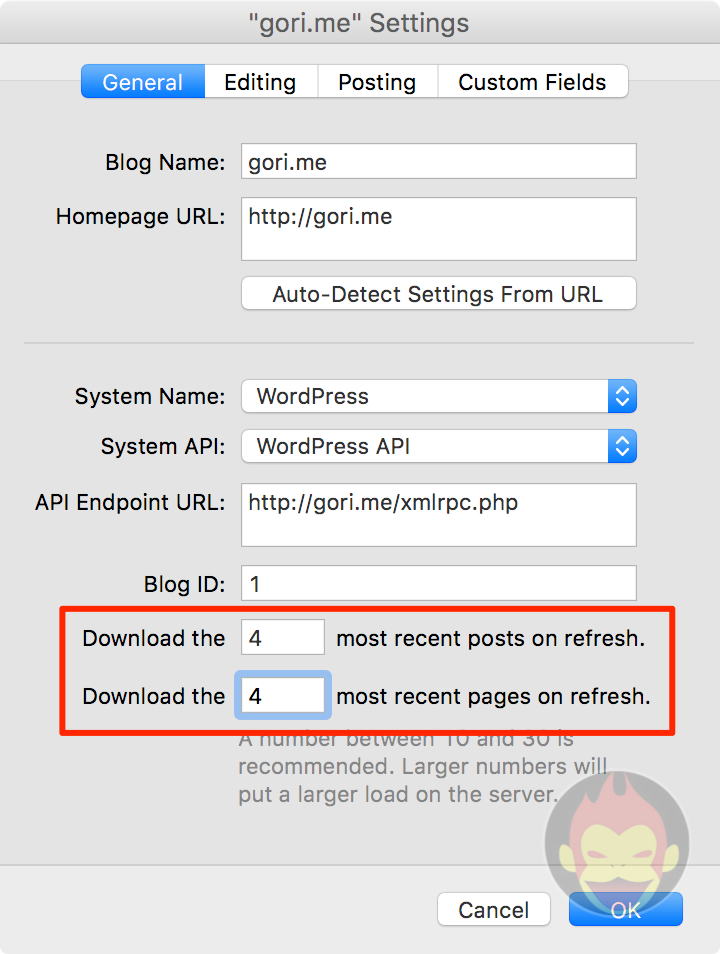Viewport: 720px width, 954px height.
Task: Edit the recent posts count field
Action: point(282,638)
